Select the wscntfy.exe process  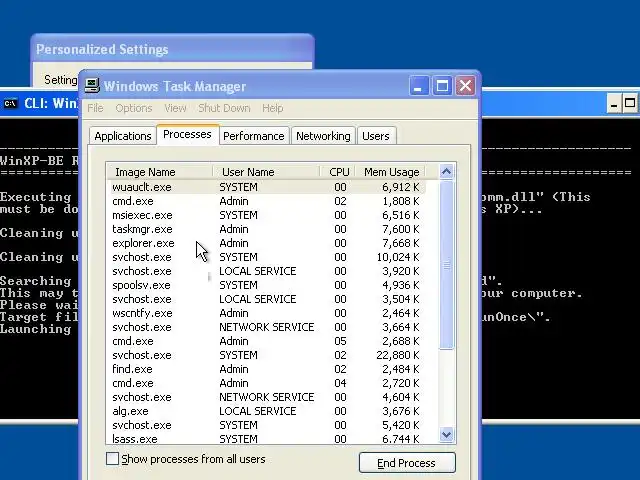pyautogui.click(x=268, y=313)
